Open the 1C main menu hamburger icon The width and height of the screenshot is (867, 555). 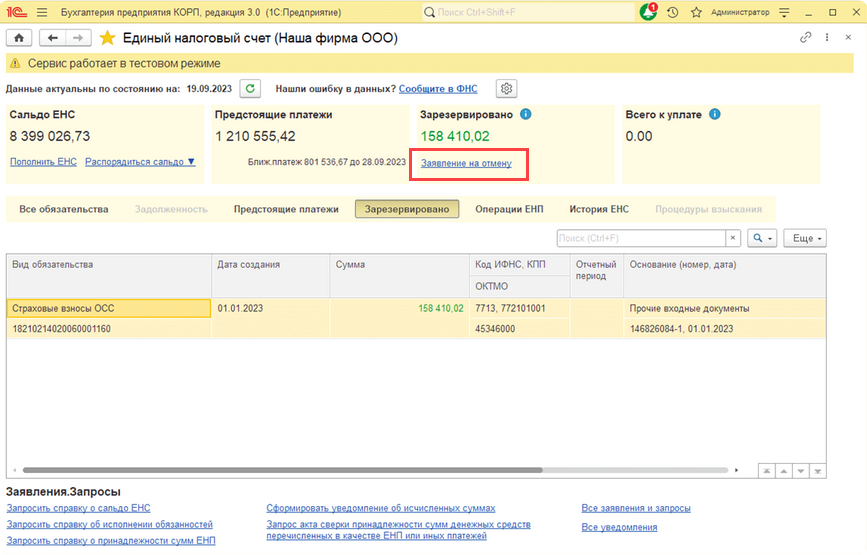point(42,12)
